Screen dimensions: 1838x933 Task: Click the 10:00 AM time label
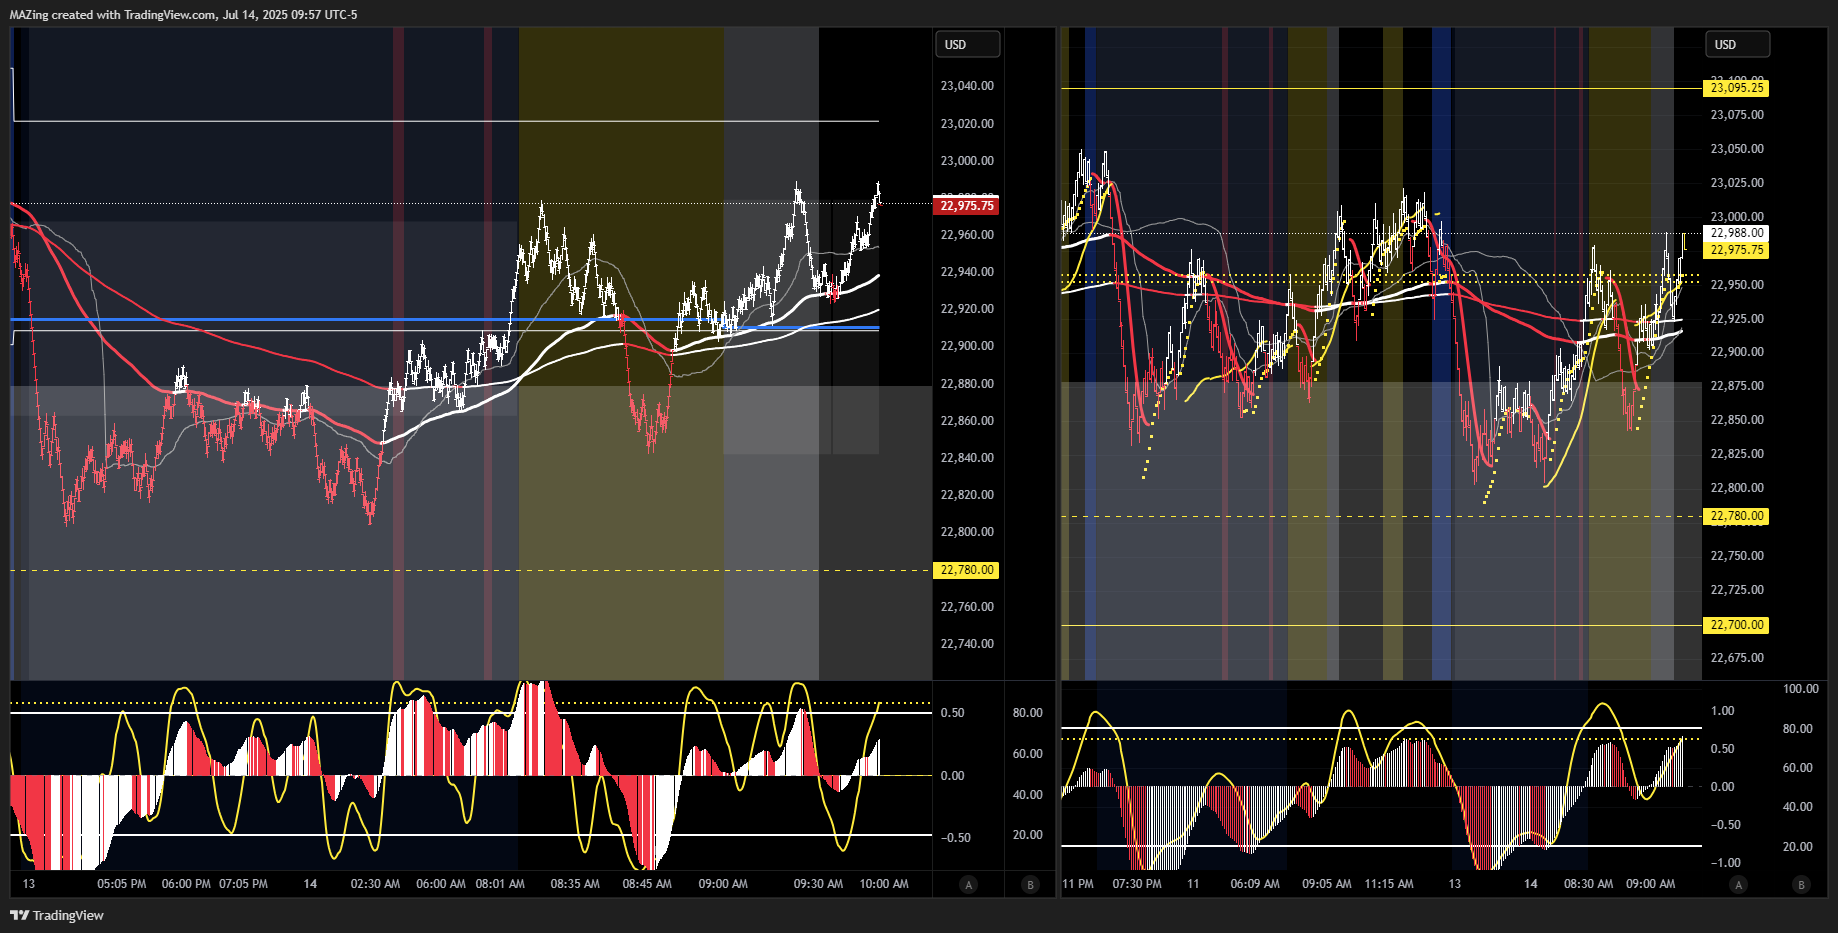click(884, 884)
